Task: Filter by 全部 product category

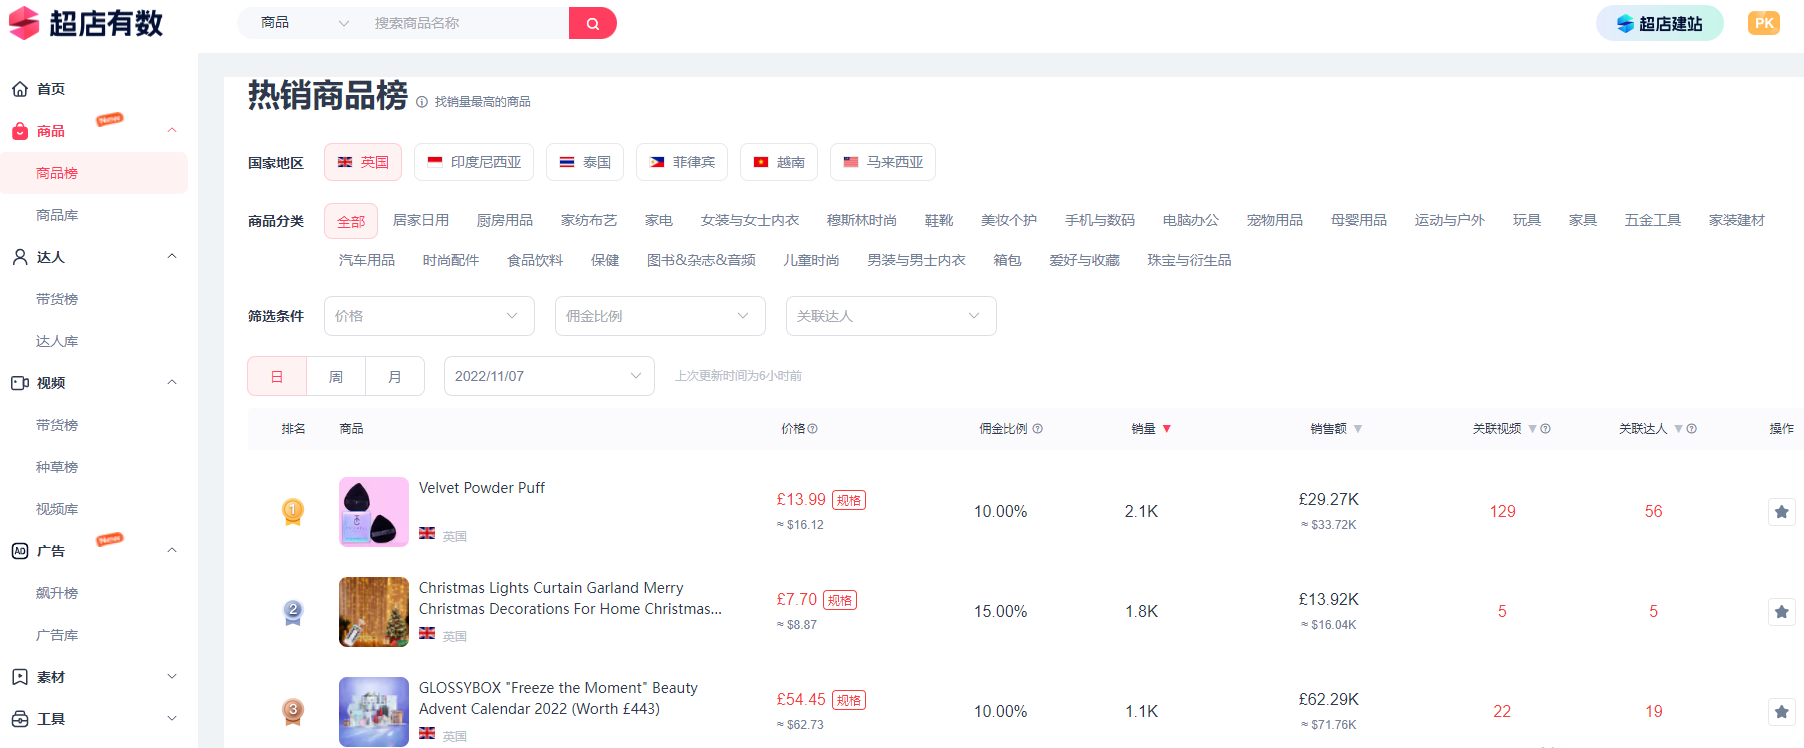Action: (351, 221)
